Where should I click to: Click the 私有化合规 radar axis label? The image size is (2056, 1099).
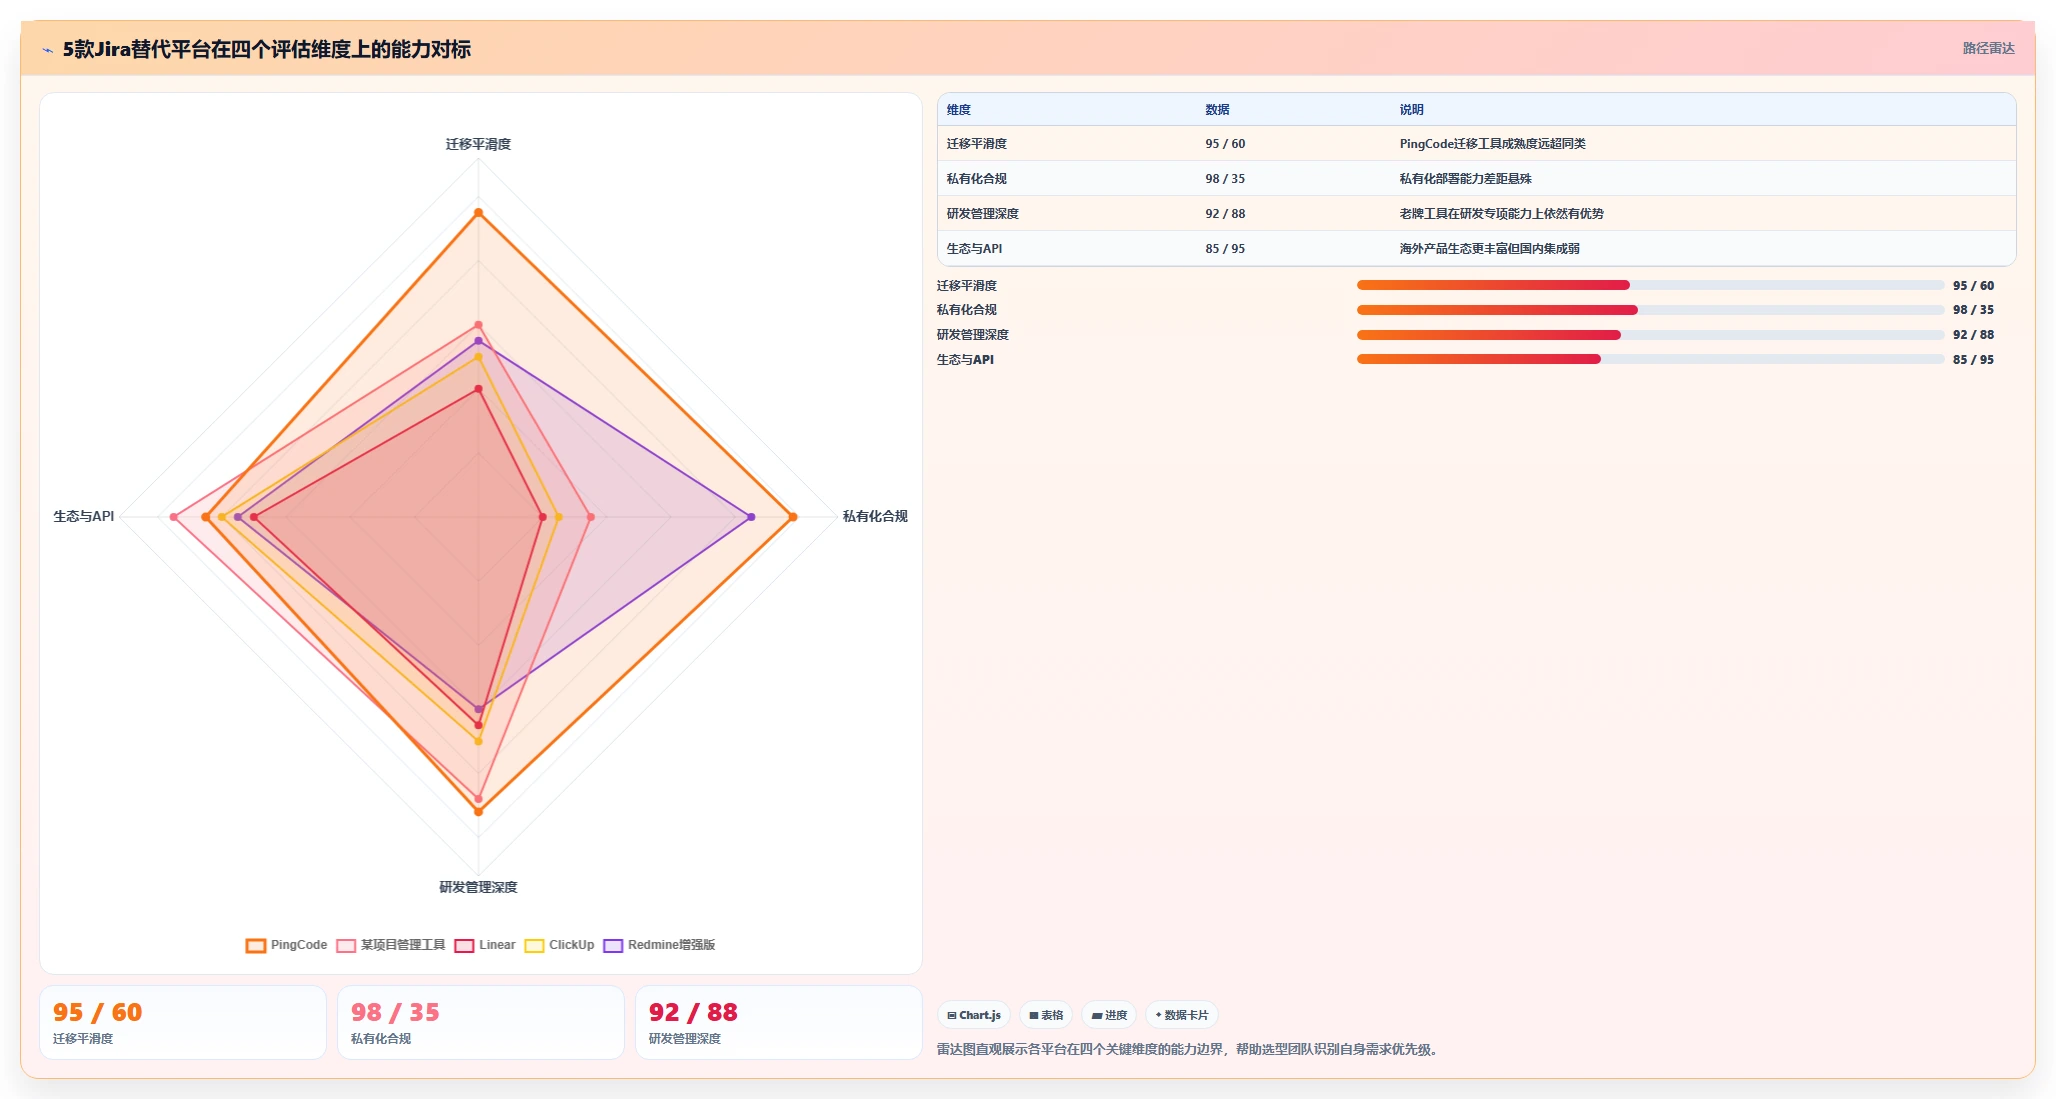[875, 516]
